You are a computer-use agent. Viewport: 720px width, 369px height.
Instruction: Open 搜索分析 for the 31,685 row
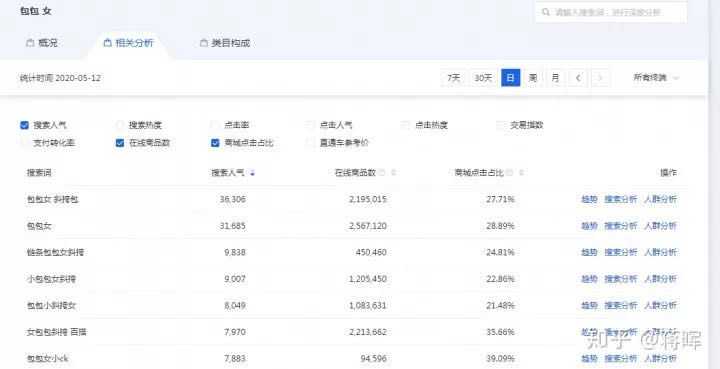(621, 226)
